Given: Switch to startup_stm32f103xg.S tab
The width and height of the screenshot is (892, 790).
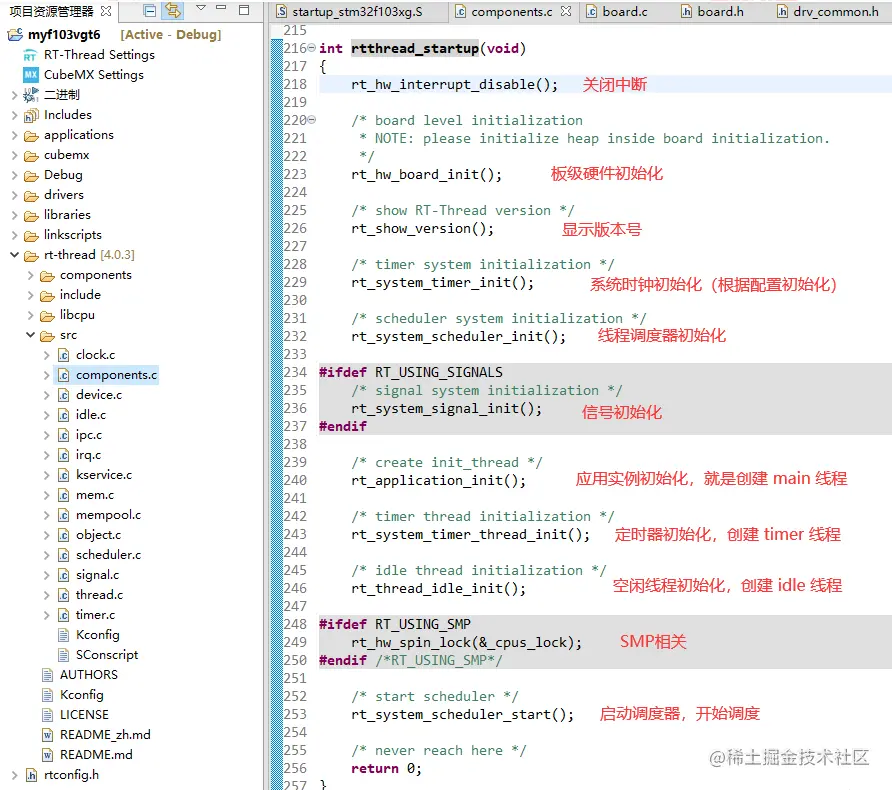Looking at the screenshot, I should 357,11.
